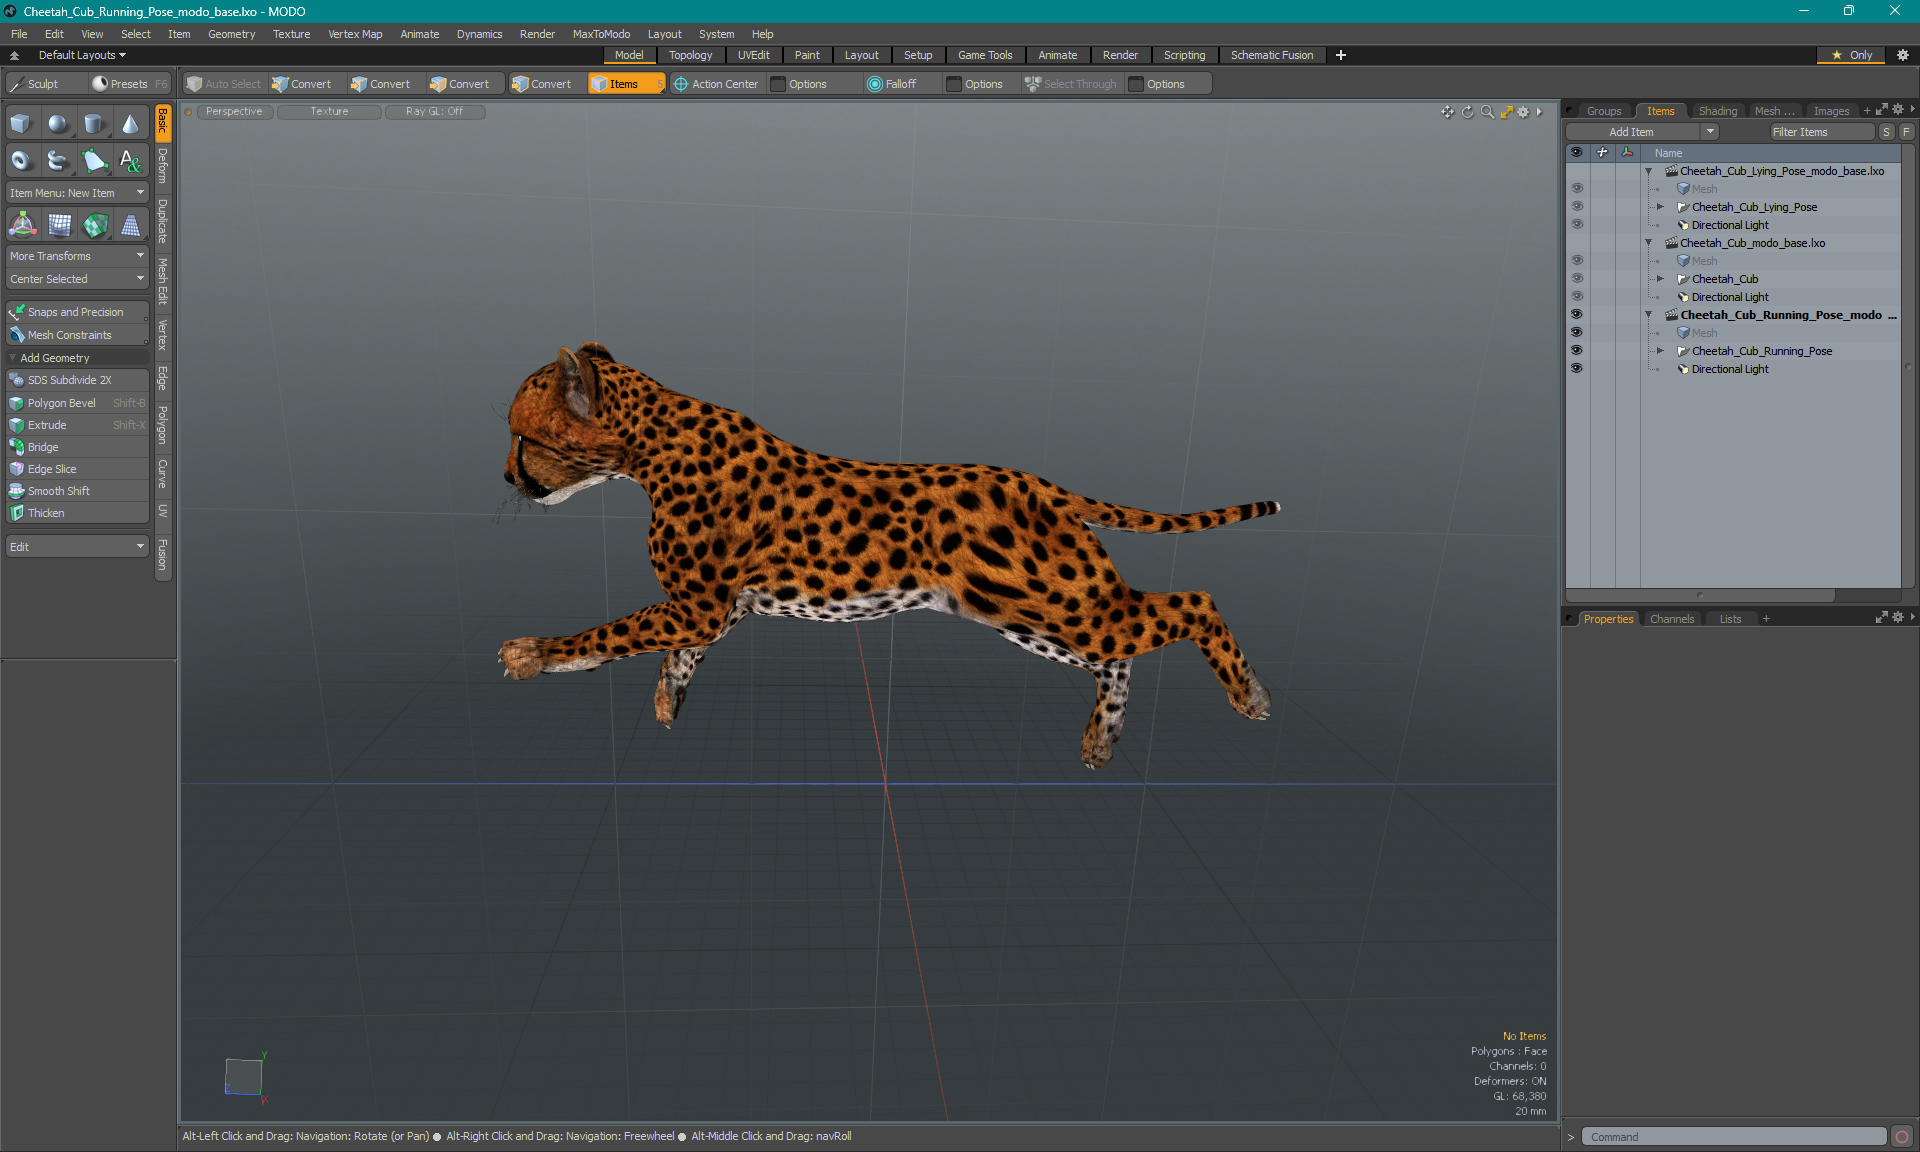
Task: Switch to the UVEdit layout tab
Action: pyautogui.click(x=753, y=55)
